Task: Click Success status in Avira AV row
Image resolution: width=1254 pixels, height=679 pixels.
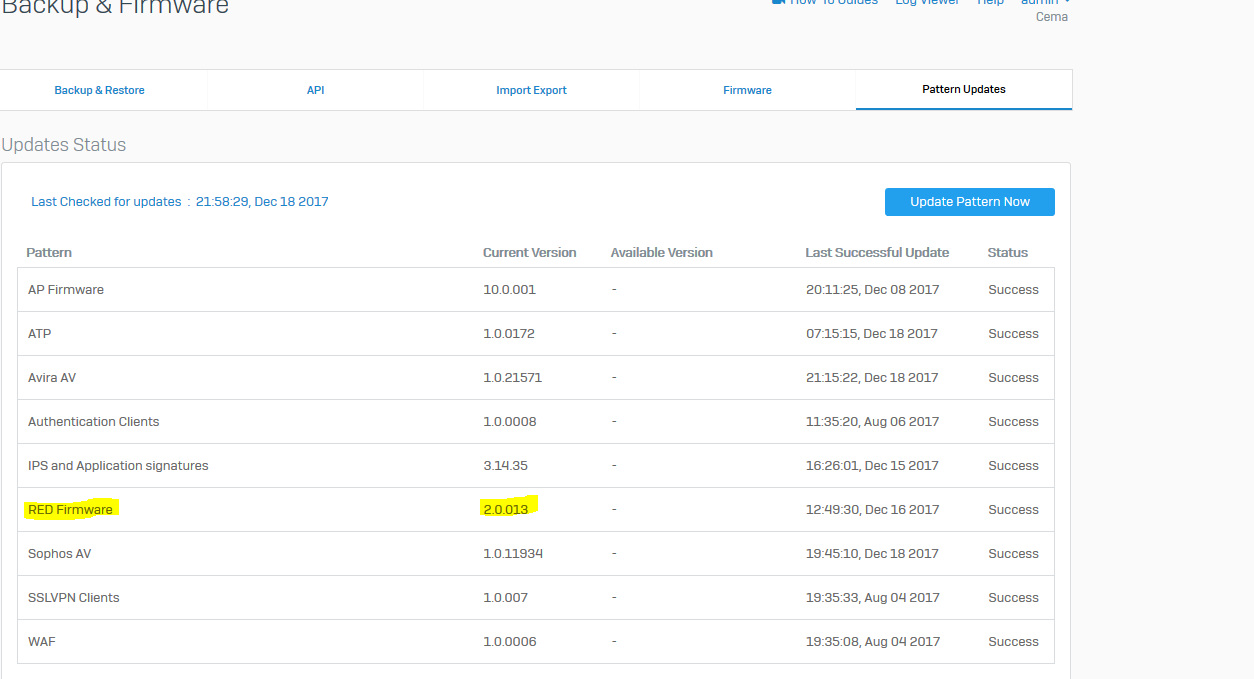Action: [1013, 378]
